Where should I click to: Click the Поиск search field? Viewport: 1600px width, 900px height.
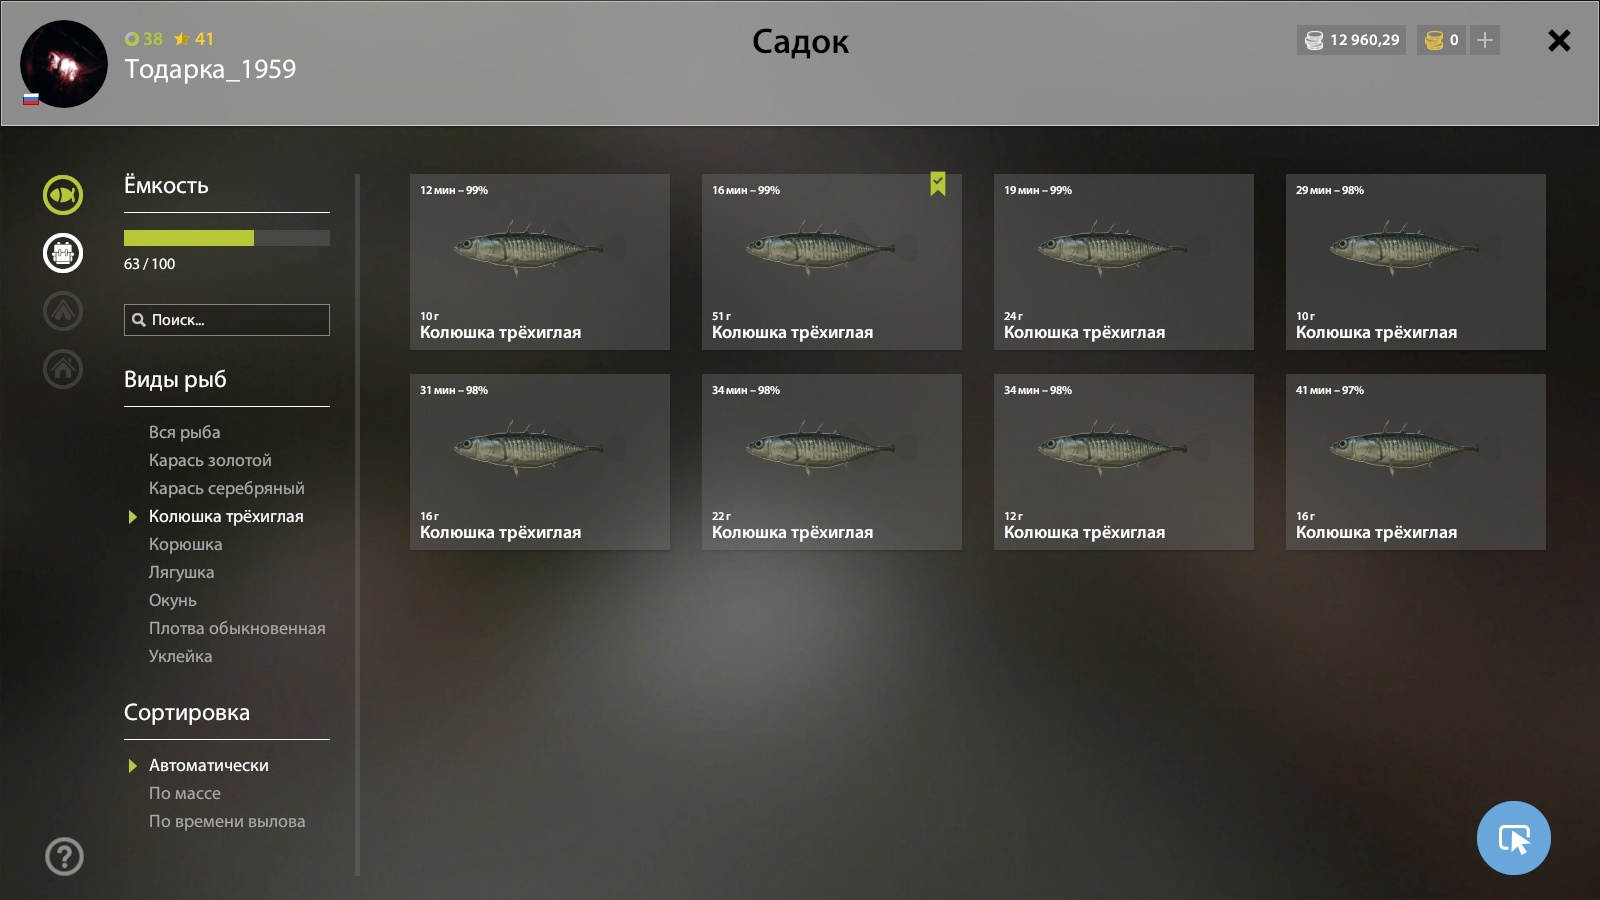[x=227, y=320]
